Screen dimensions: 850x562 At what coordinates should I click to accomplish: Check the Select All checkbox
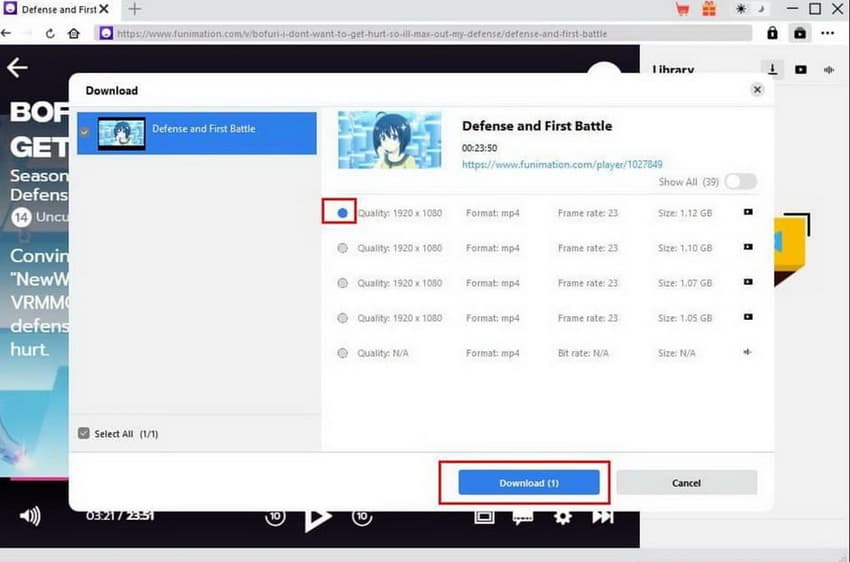[84, 434]
